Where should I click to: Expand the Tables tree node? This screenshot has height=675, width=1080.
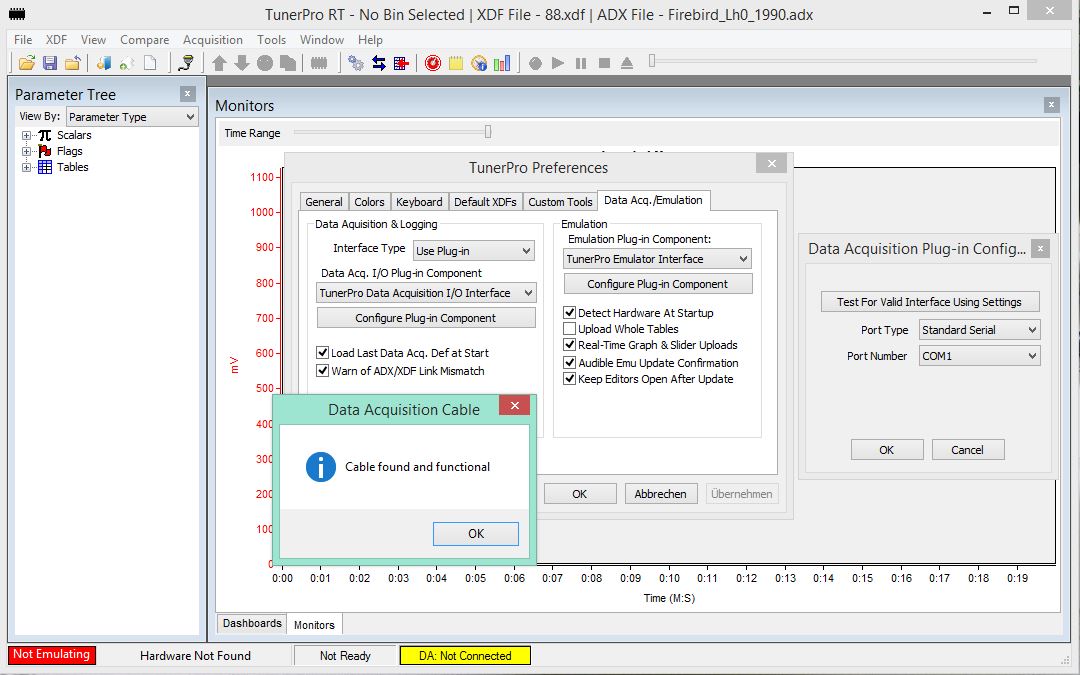26,167
